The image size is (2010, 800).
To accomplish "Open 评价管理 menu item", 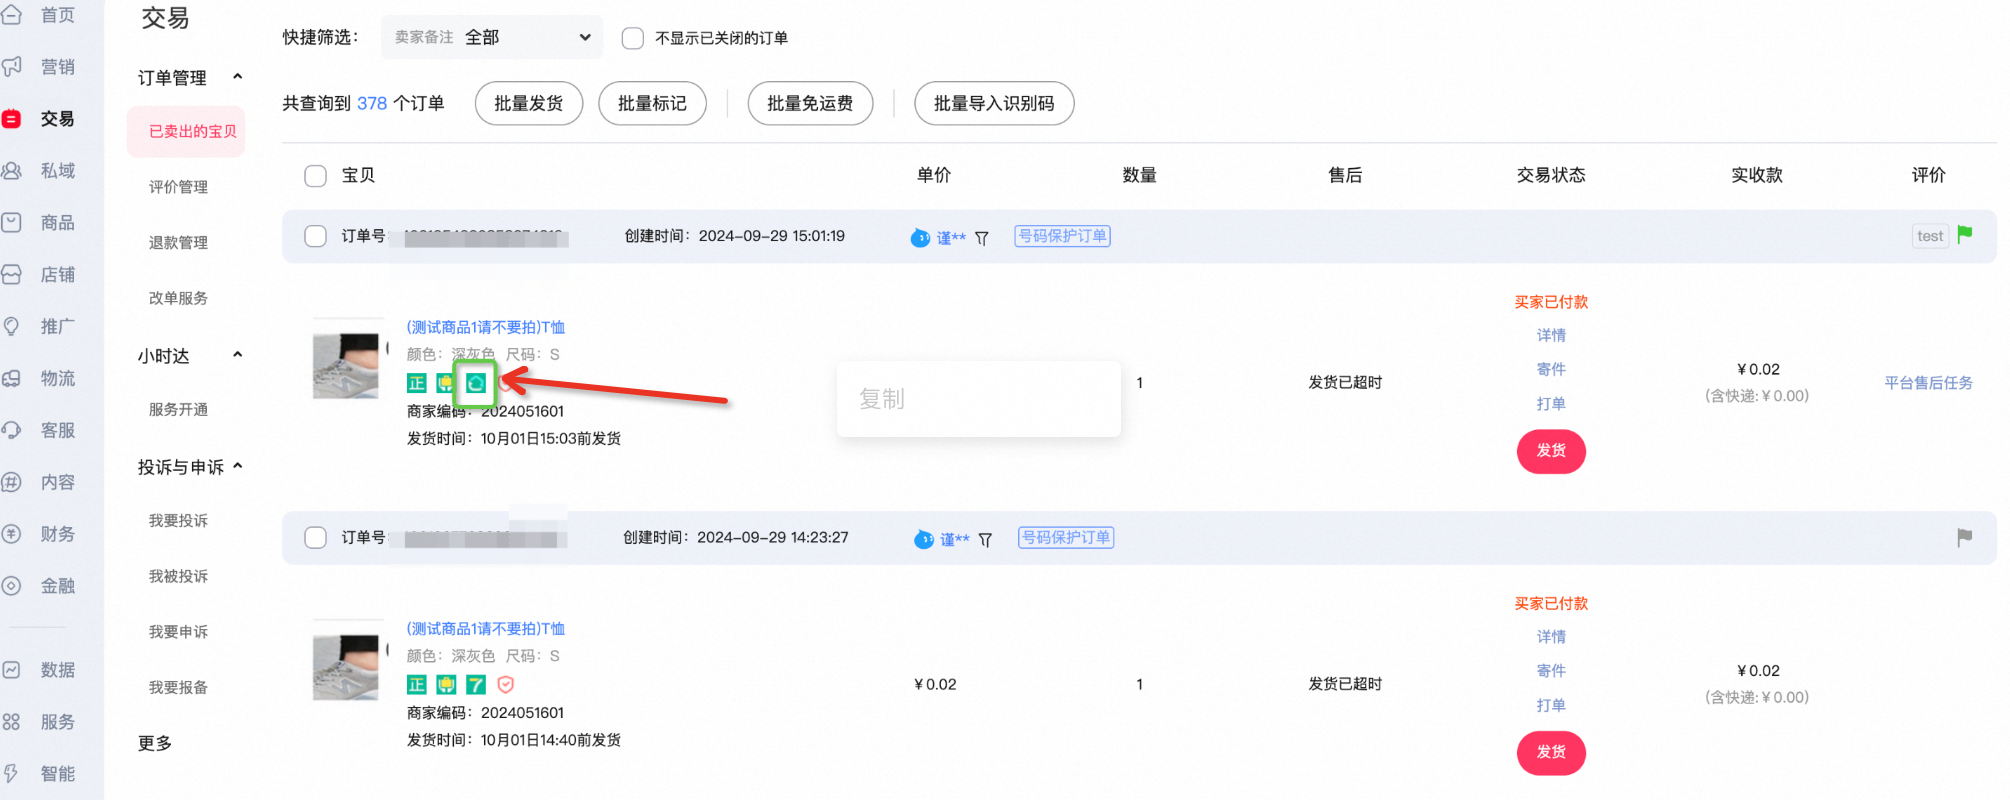I will 178,187.
